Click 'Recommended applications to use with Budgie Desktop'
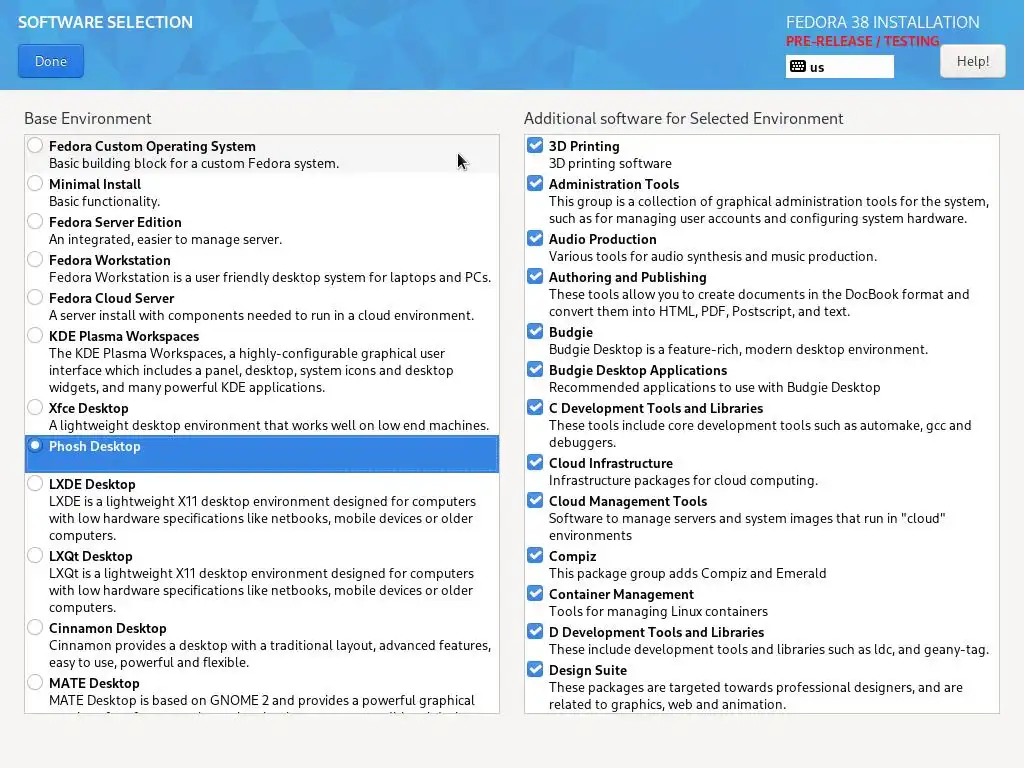Viewport: 1024px width, 768px height. pos(714,387)
